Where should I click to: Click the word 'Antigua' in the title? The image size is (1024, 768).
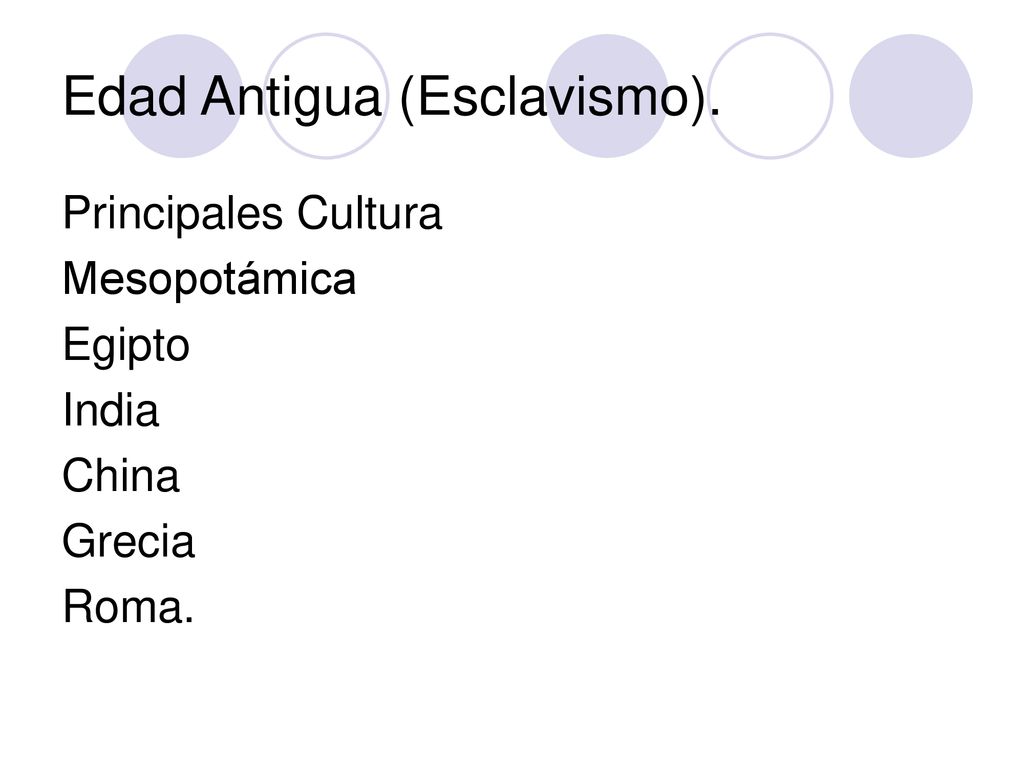pos(291,98)
